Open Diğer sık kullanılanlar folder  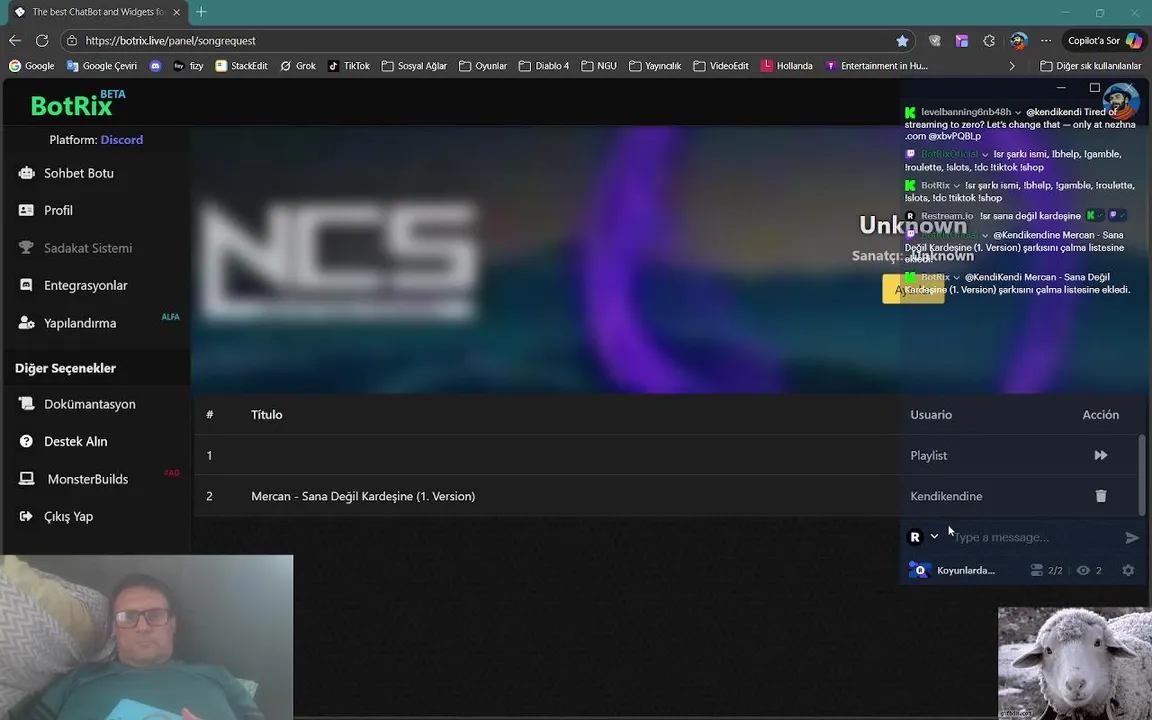(x=1090, y=65)
